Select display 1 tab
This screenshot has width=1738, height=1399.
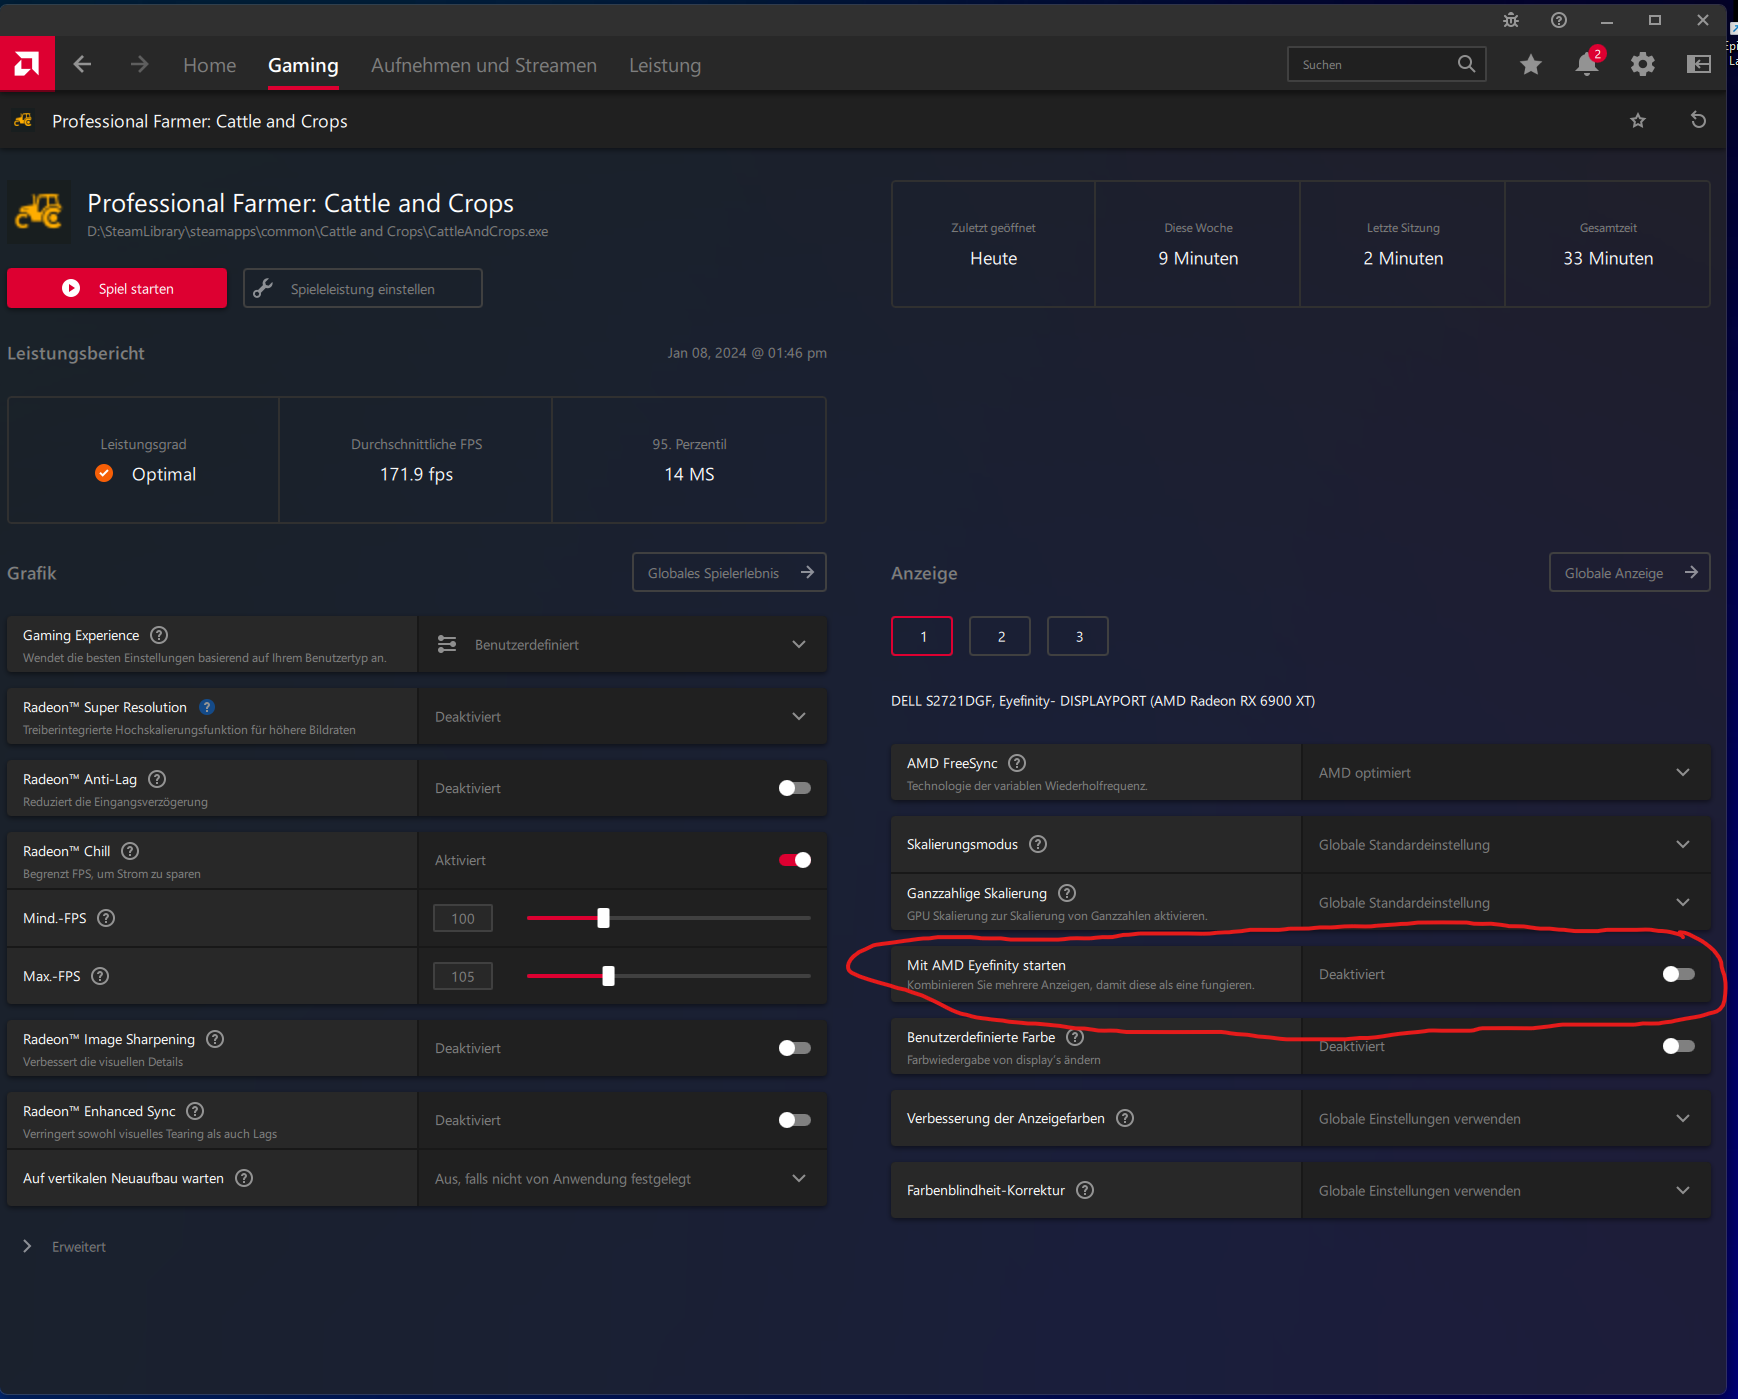(922, 636)
